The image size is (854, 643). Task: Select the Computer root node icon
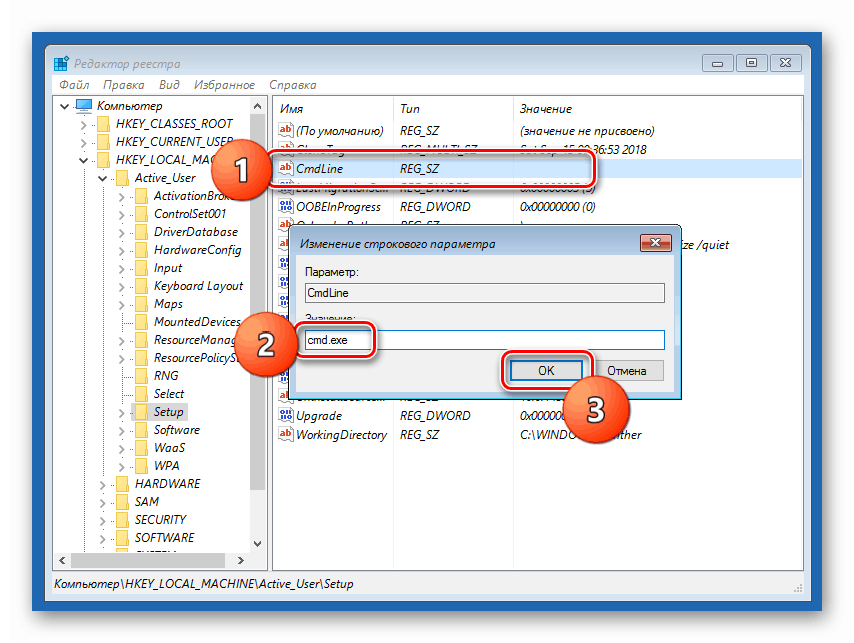point(84,106)
